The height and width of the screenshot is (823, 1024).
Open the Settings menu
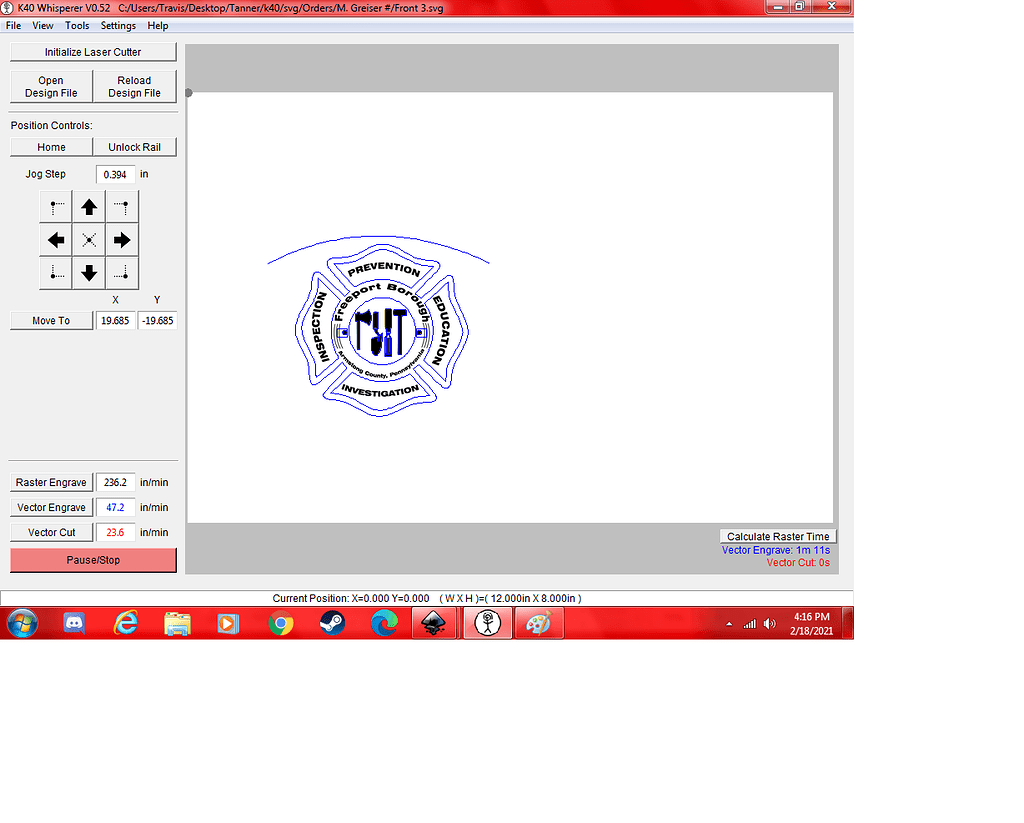[118, 25]
